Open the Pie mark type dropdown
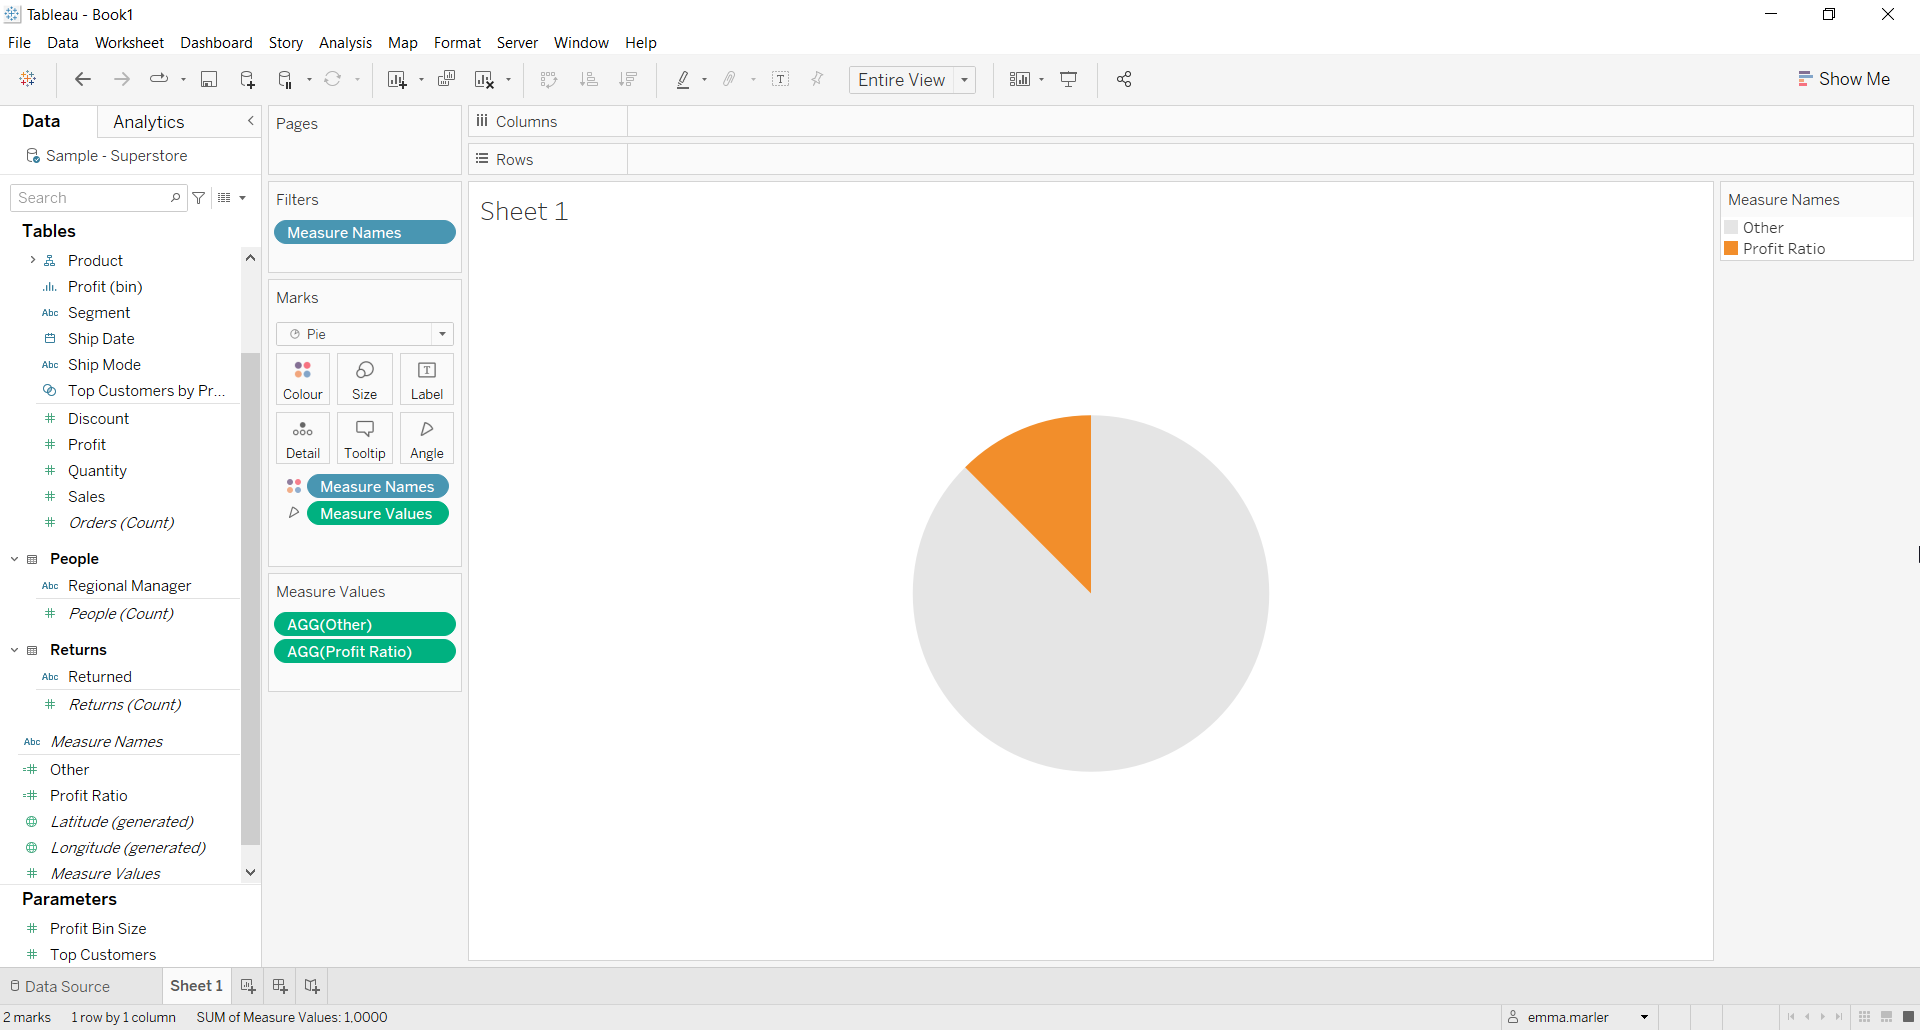 coord(441,334)
